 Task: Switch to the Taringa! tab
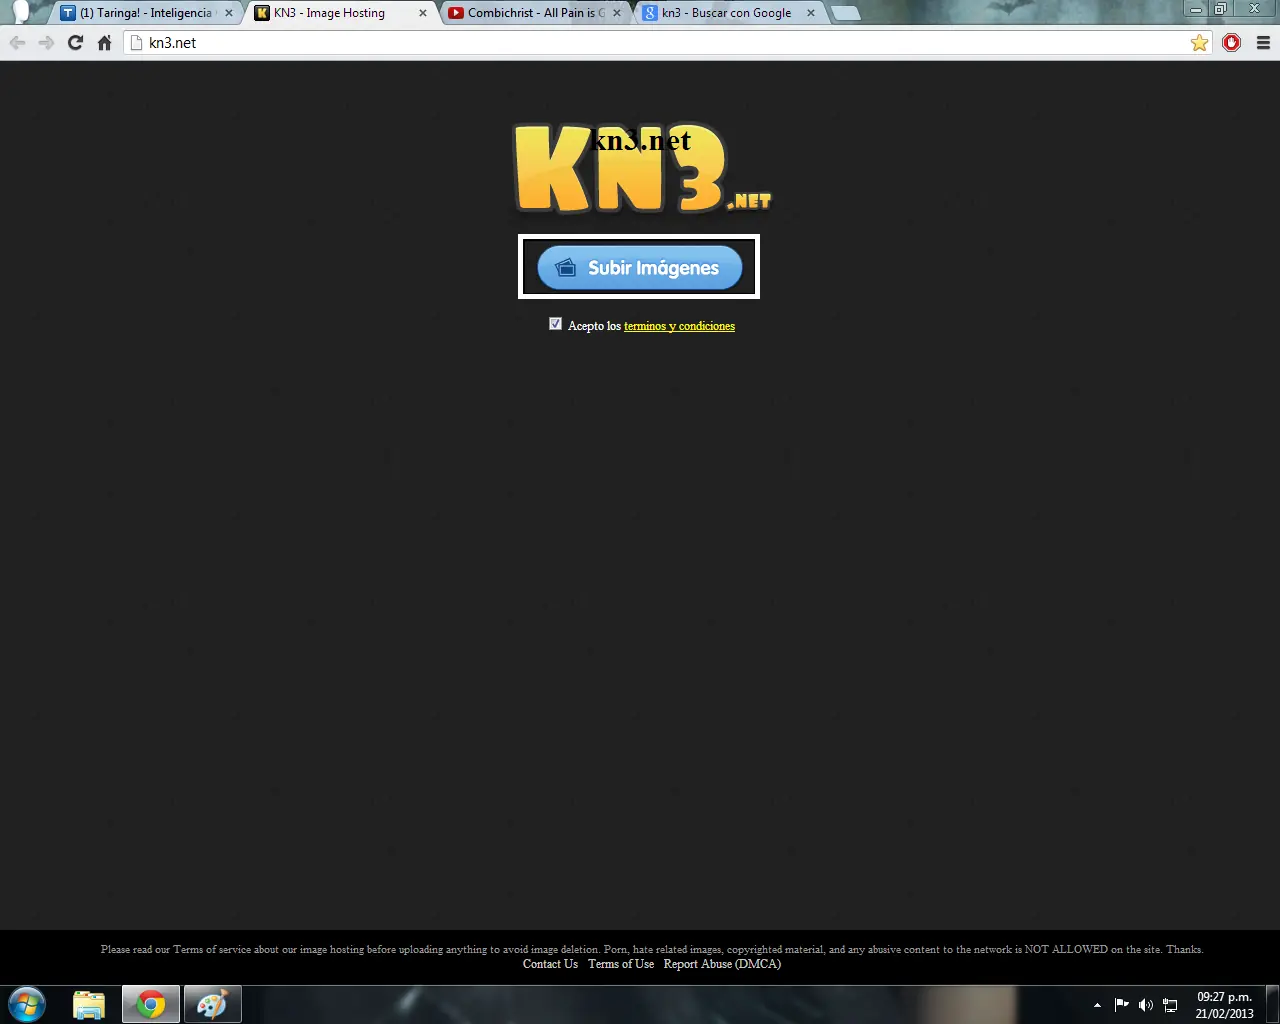coord(146,13)
